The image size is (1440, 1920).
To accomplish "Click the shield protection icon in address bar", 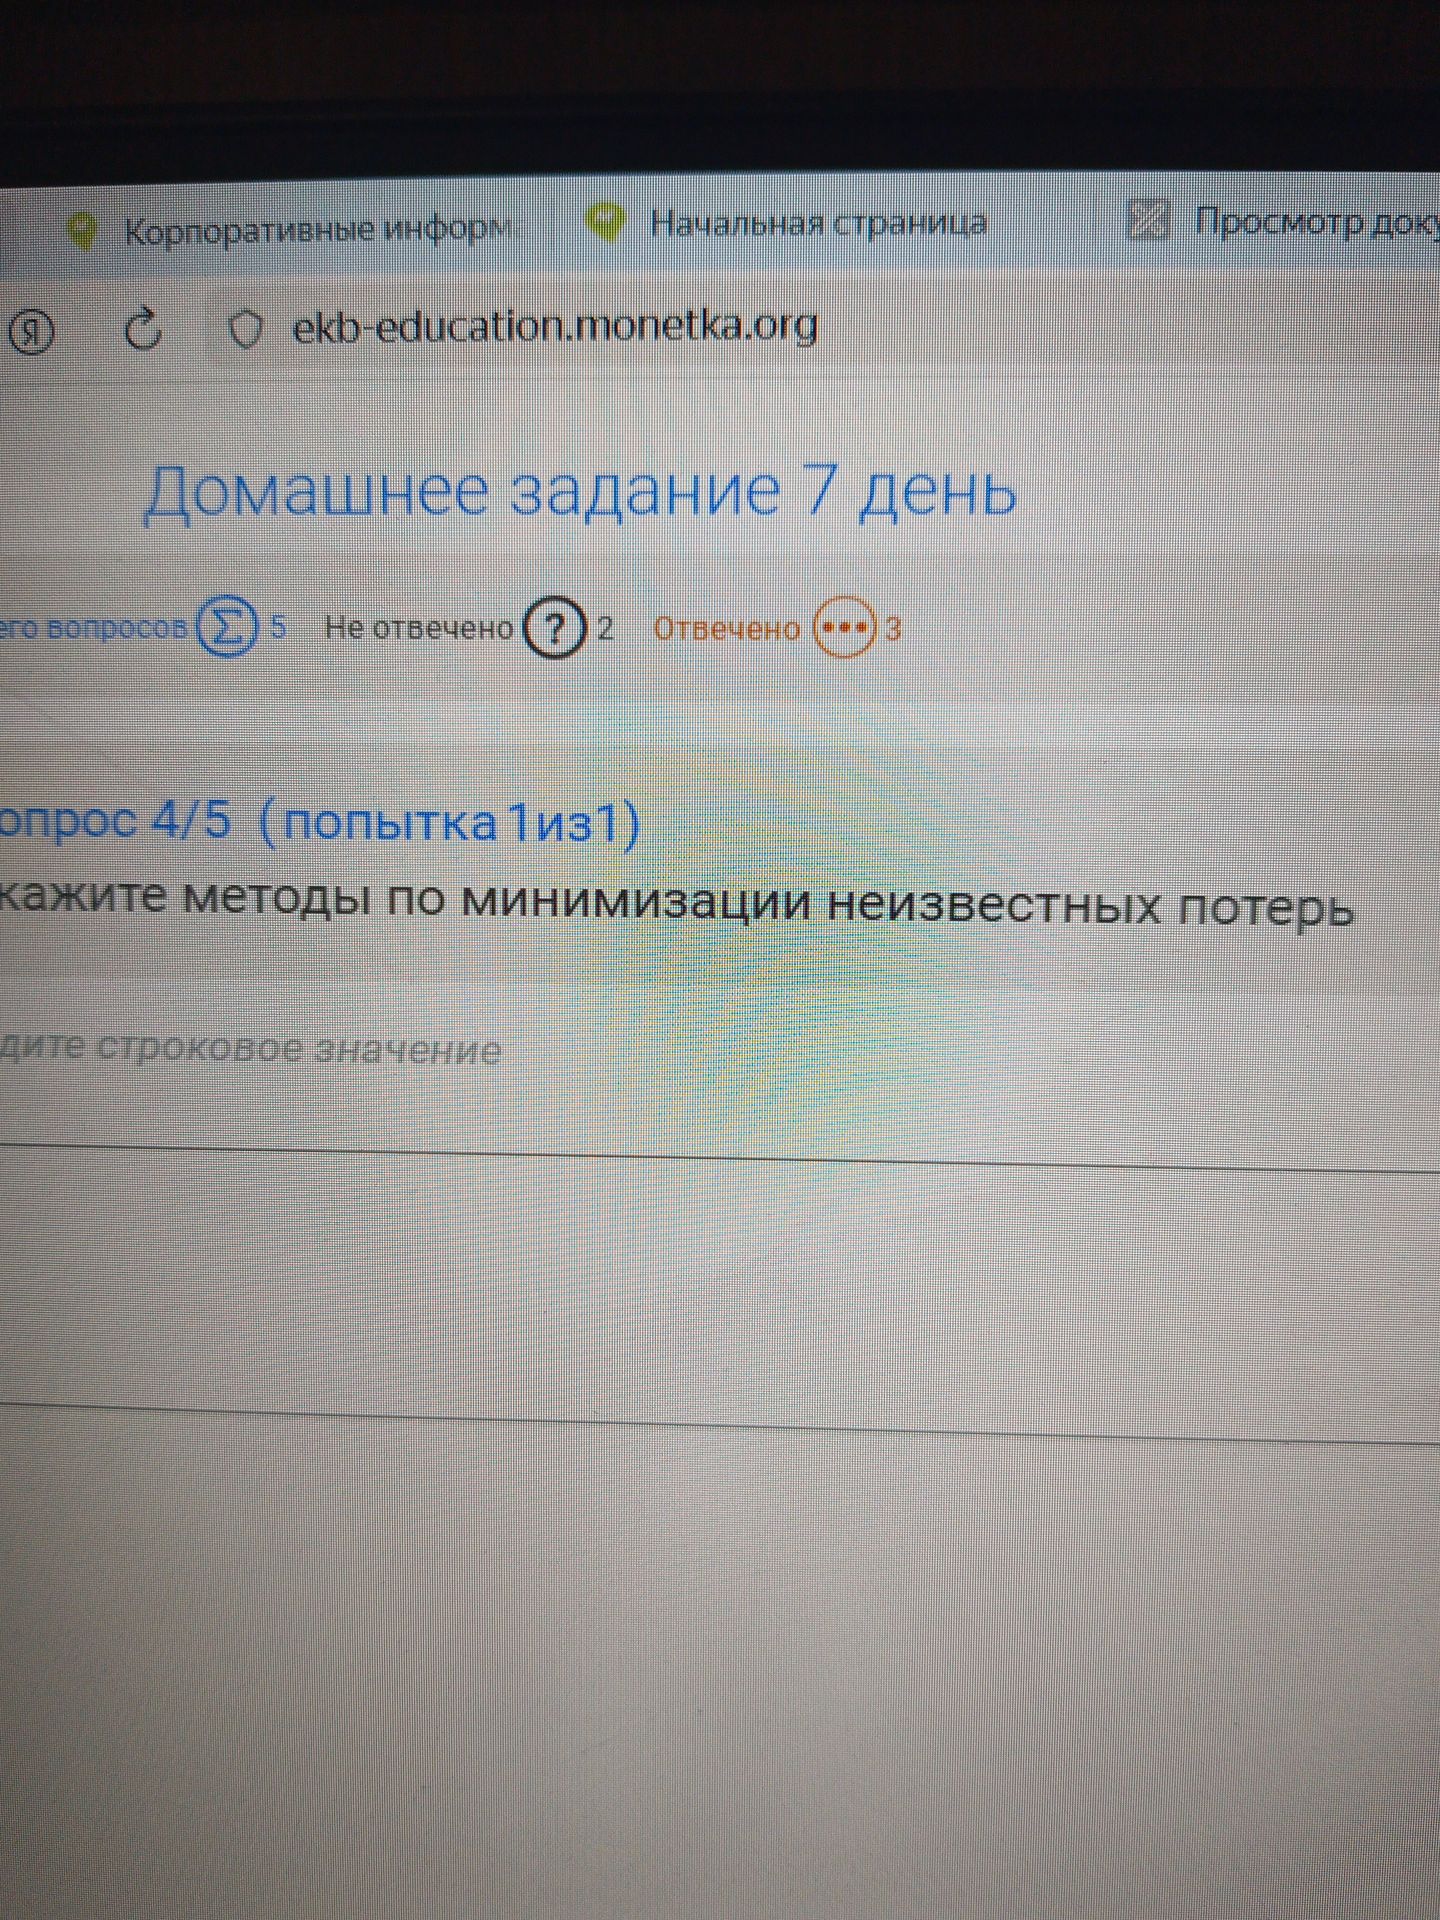I will (245, 329).
